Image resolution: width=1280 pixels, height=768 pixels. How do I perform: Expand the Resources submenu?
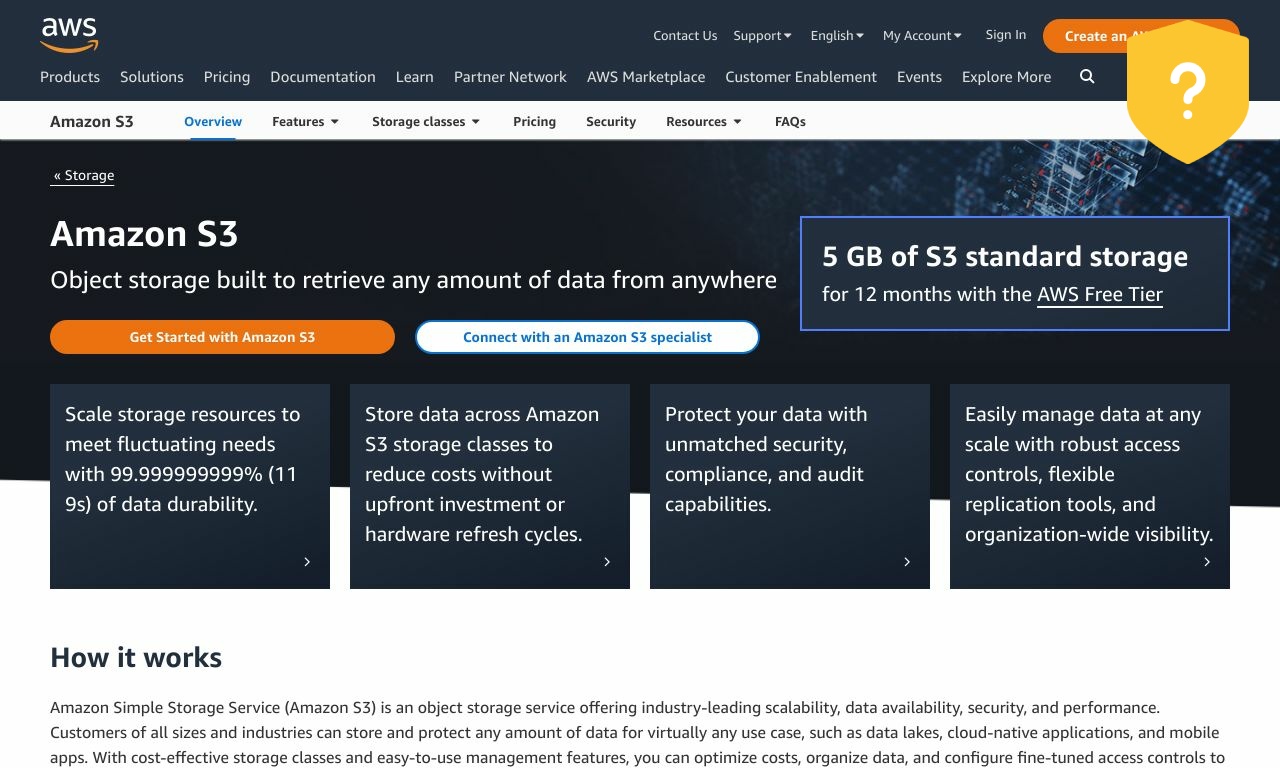[x=704, y=121]
